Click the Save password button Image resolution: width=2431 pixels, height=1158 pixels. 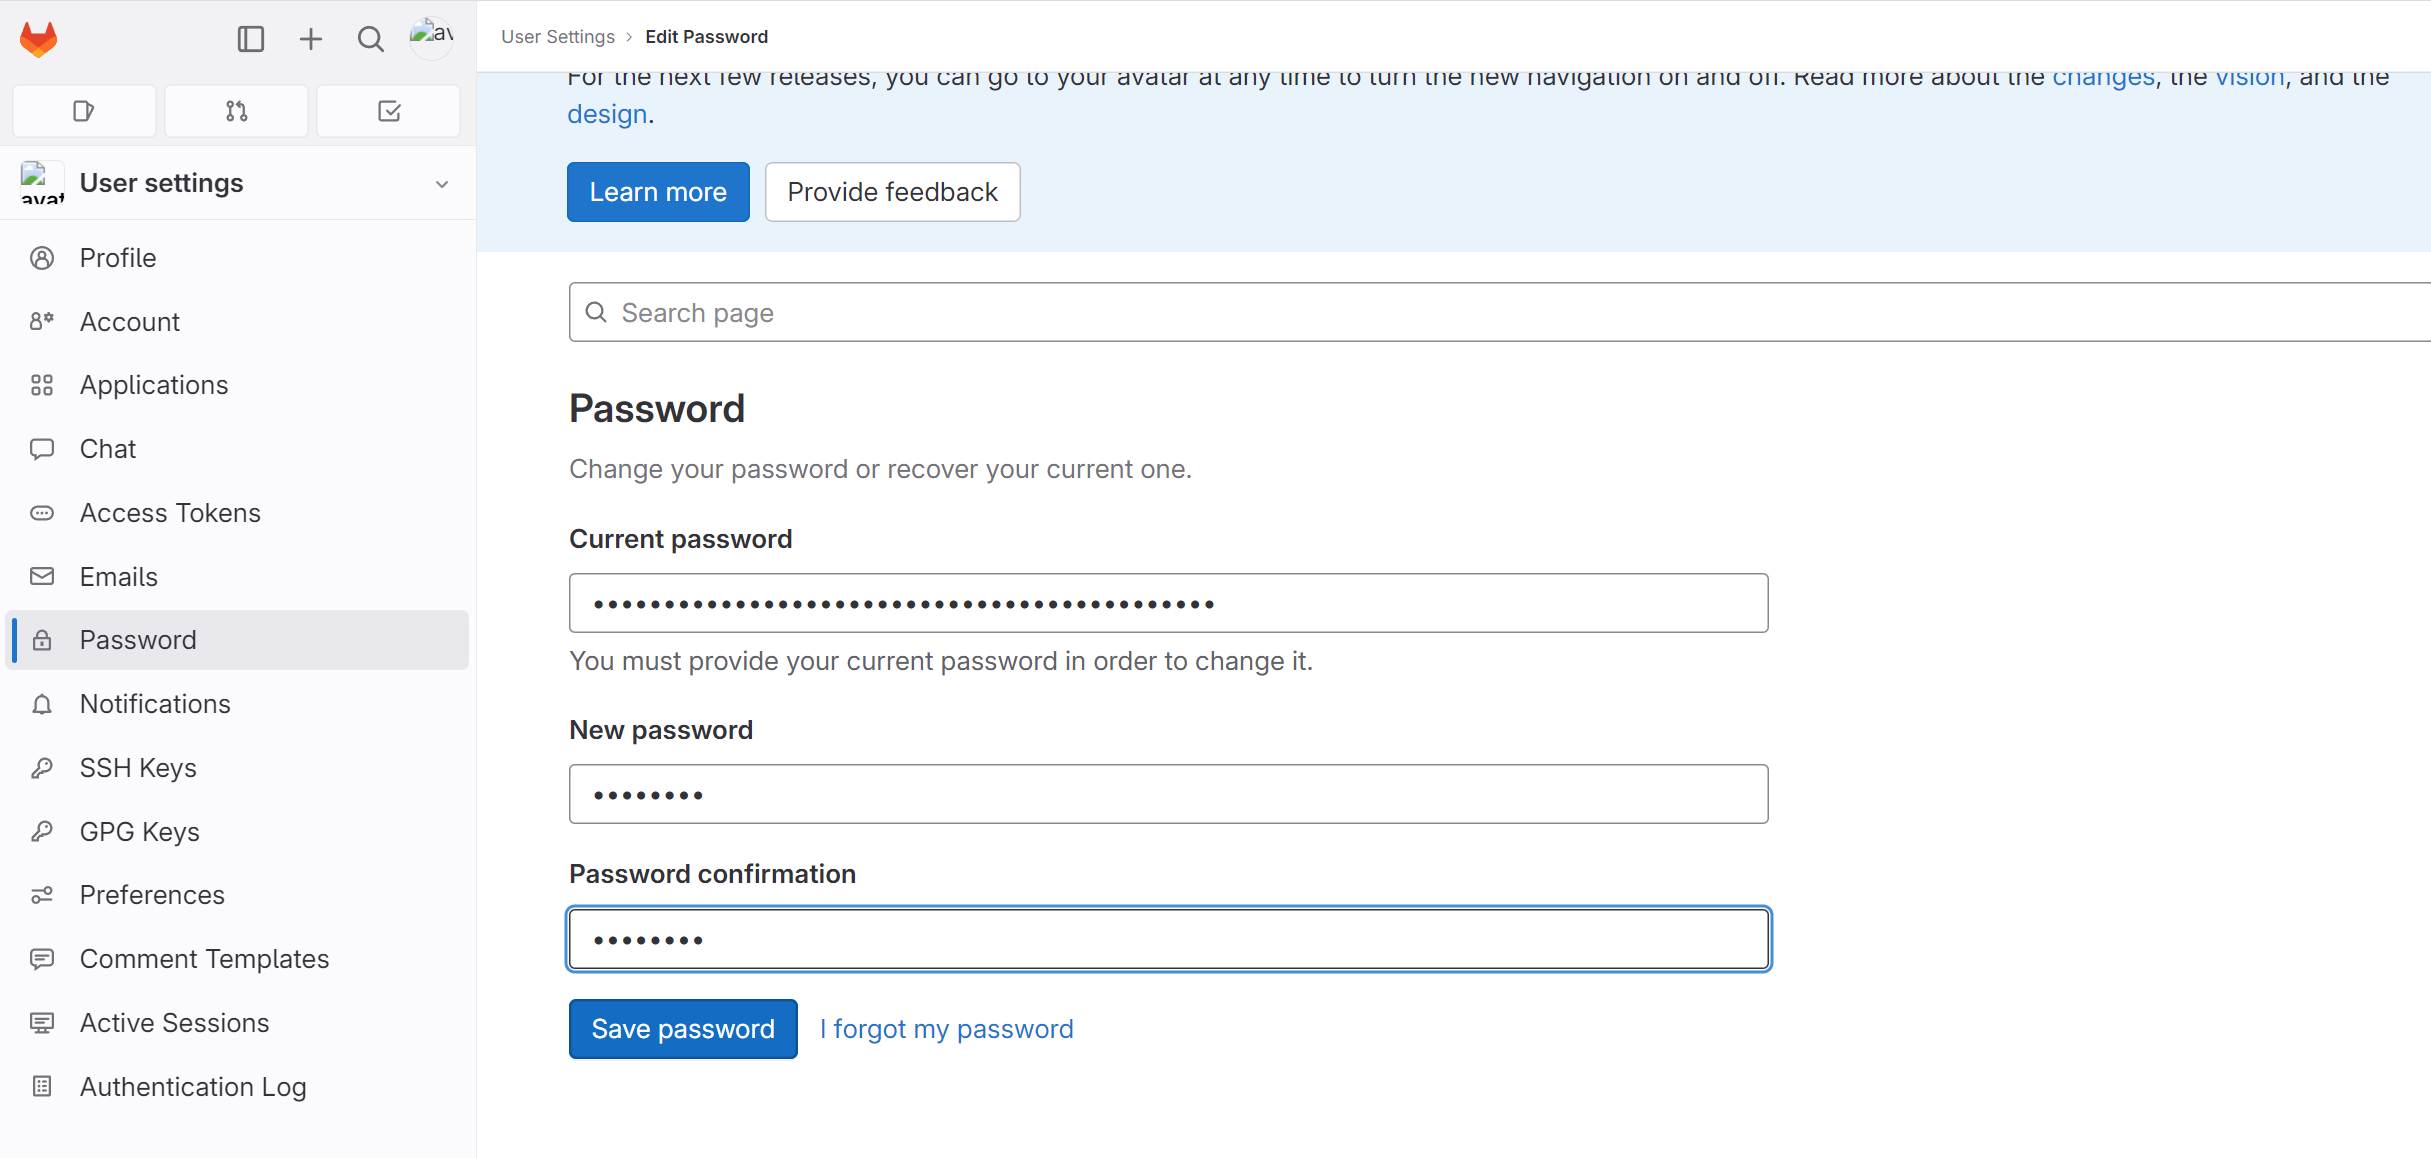tap(683, 1029)
